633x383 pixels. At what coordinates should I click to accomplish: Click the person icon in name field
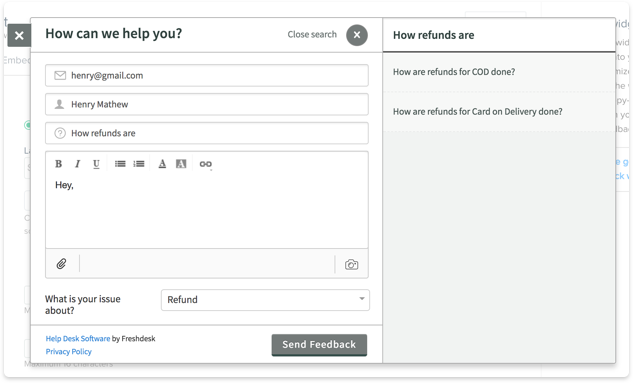point(59,105)
